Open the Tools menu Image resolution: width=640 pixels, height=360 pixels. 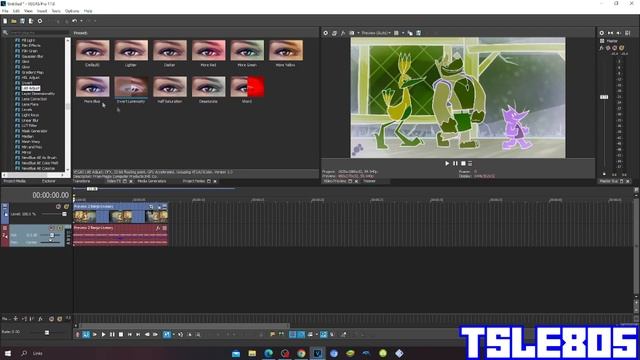[56, 11]
